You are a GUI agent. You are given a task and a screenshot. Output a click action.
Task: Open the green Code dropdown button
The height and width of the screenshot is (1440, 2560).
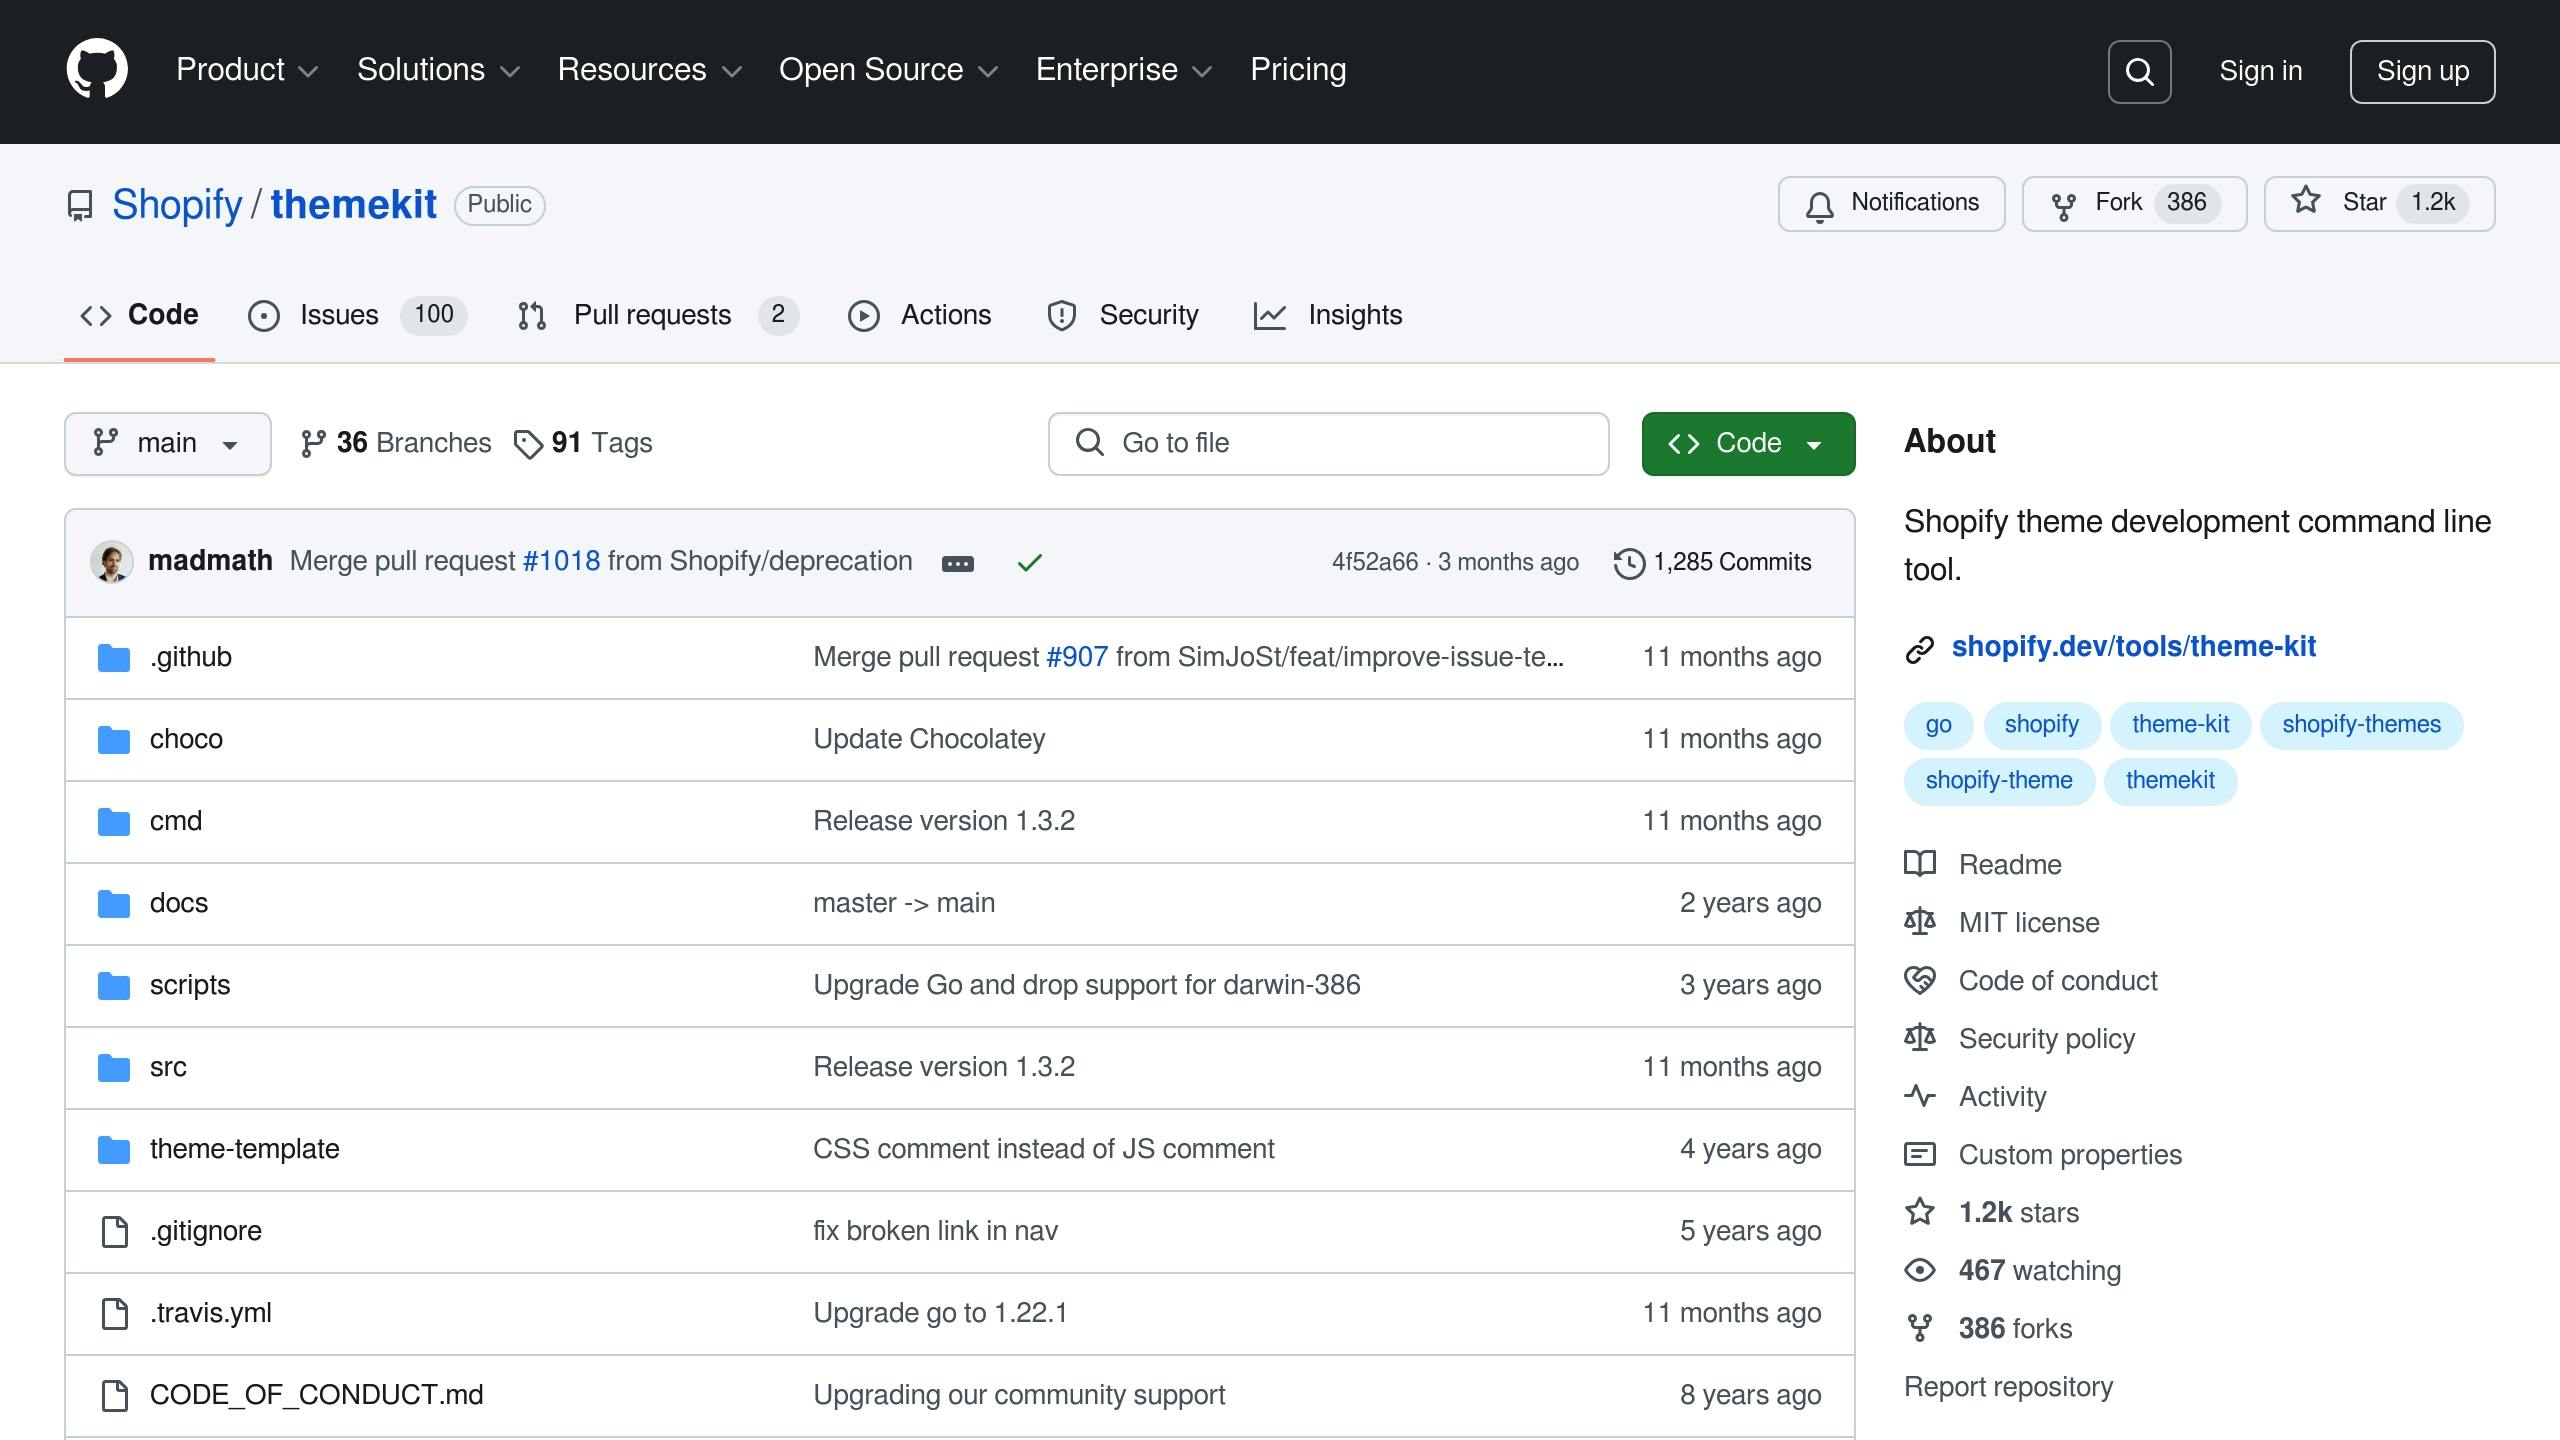tap(1748, 444)
